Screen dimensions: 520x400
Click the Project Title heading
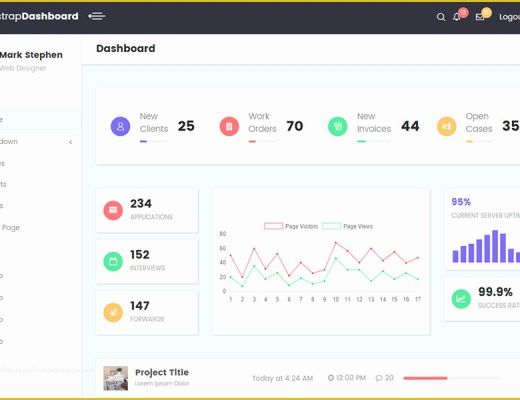[x=162, y=372]
